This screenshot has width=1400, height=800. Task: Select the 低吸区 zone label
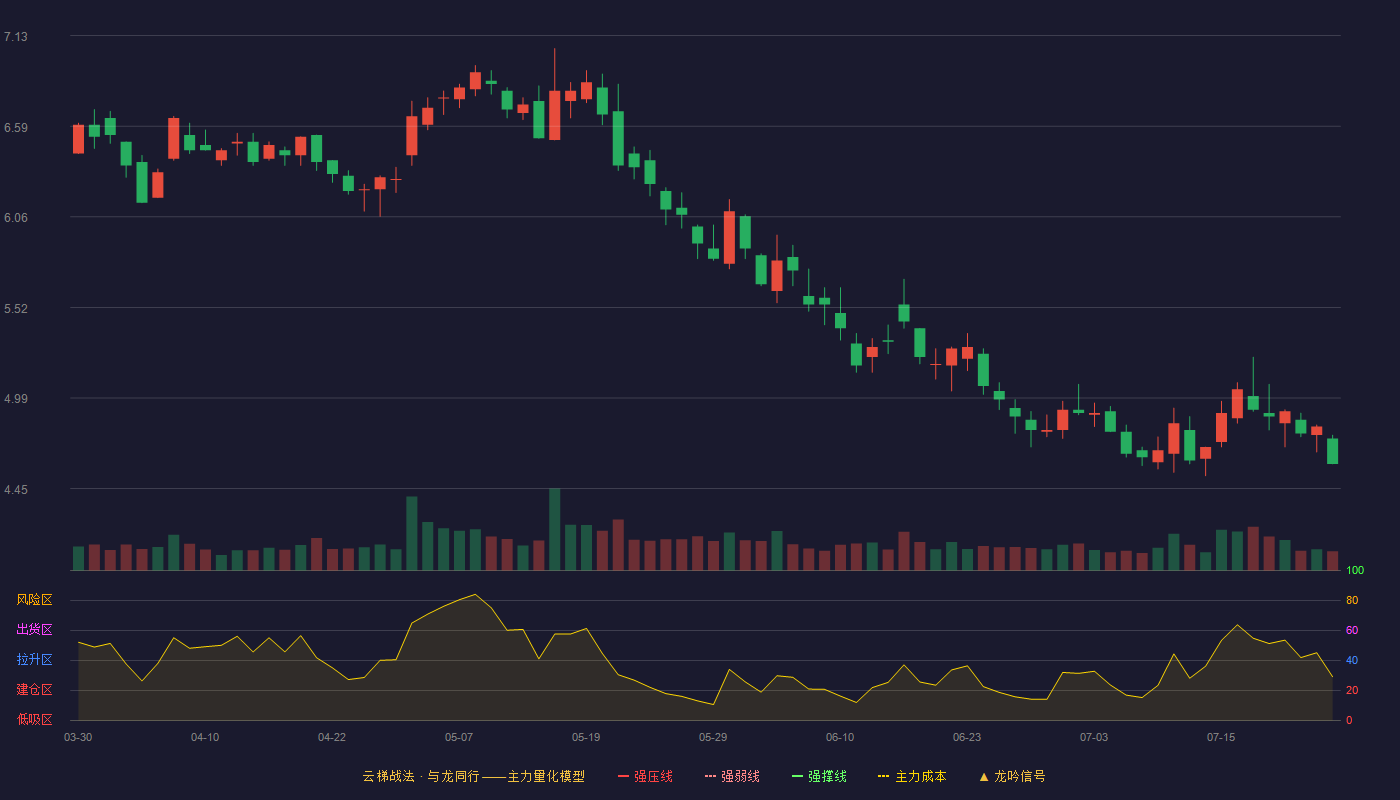[34, 719]
